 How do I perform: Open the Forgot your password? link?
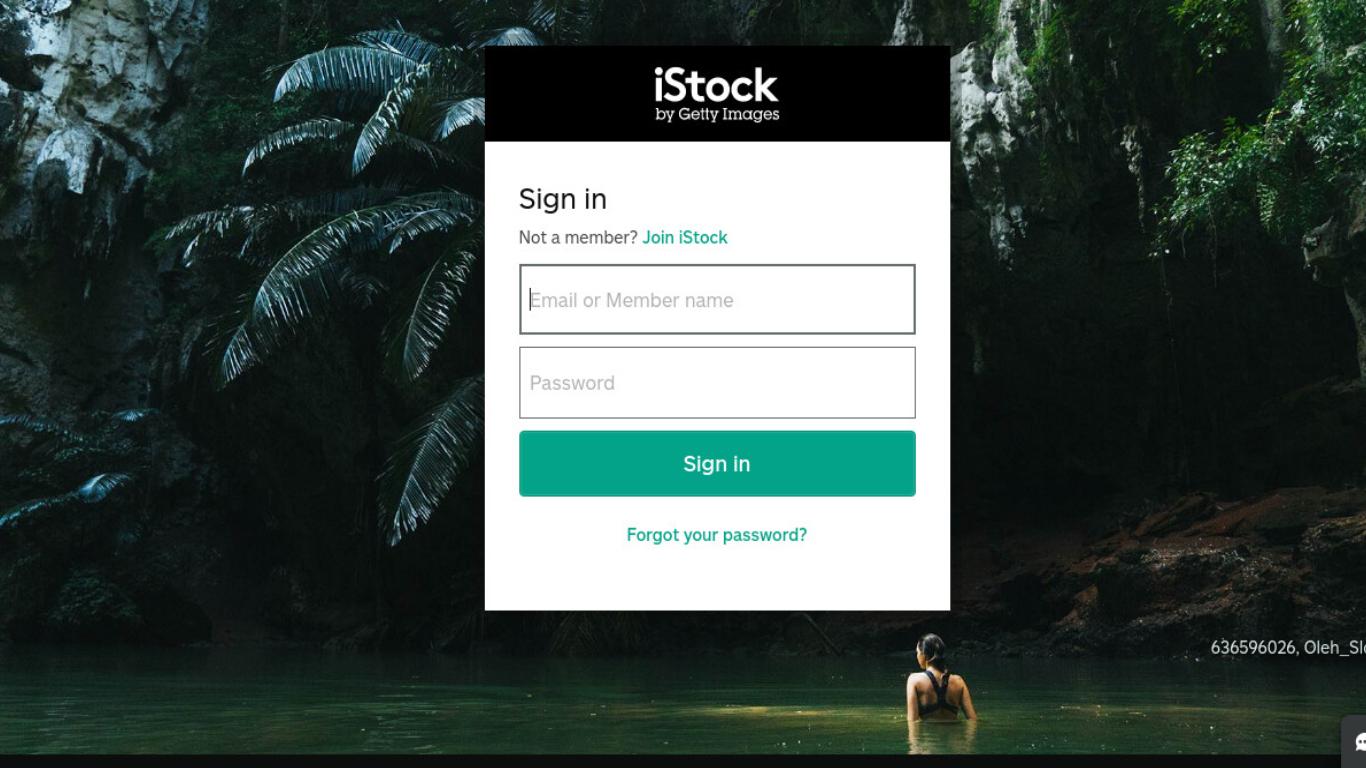click(717, 535)
